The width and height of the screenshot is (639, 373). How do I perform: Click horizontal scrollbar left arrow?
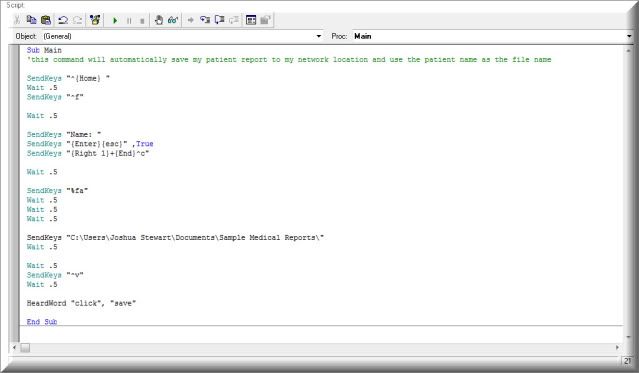14,348
